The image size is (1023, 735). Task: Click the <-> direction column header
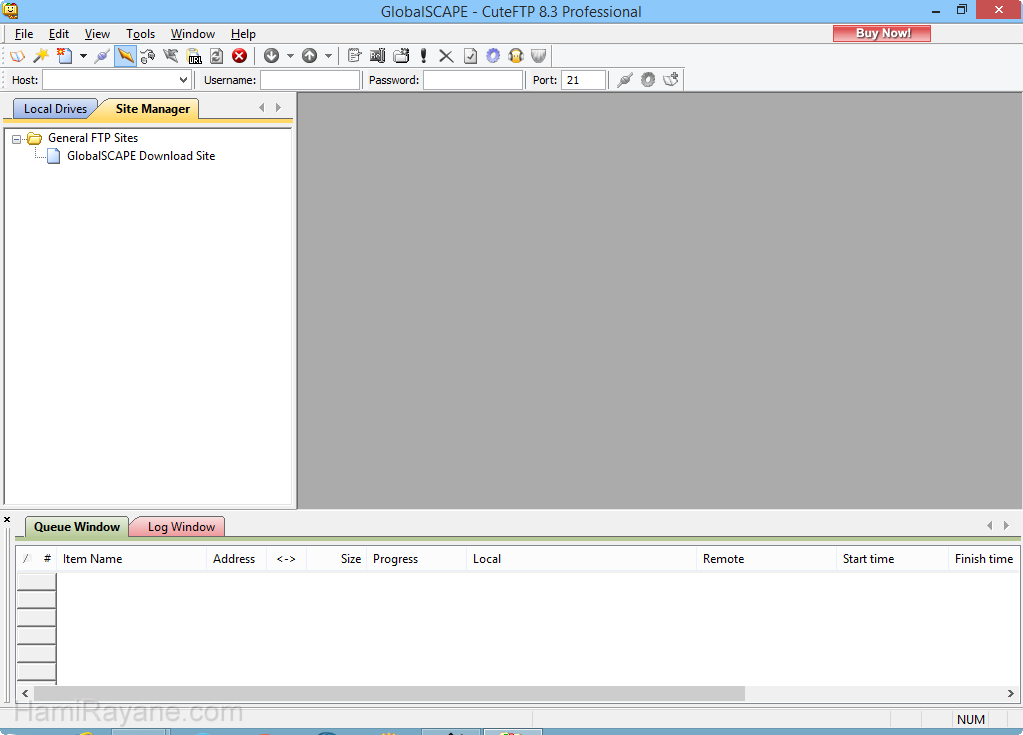[x=286, y=559]
